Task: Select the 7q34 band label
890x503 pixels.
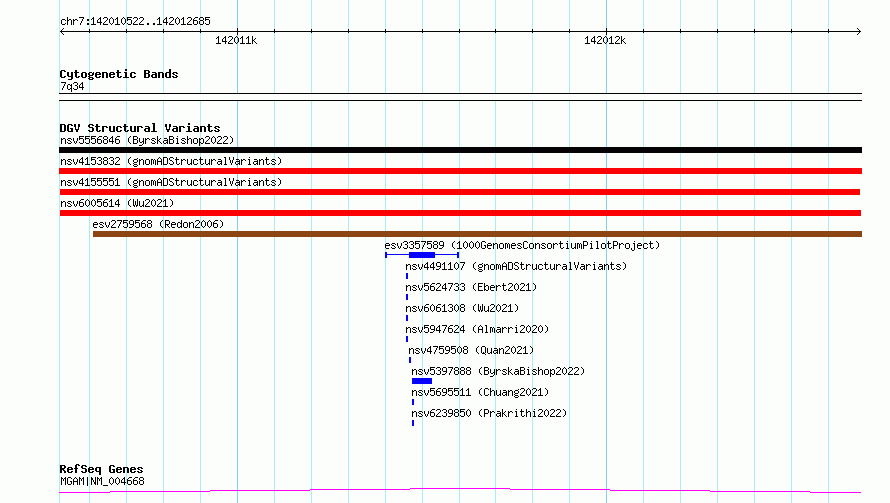Action: [72, 86]
